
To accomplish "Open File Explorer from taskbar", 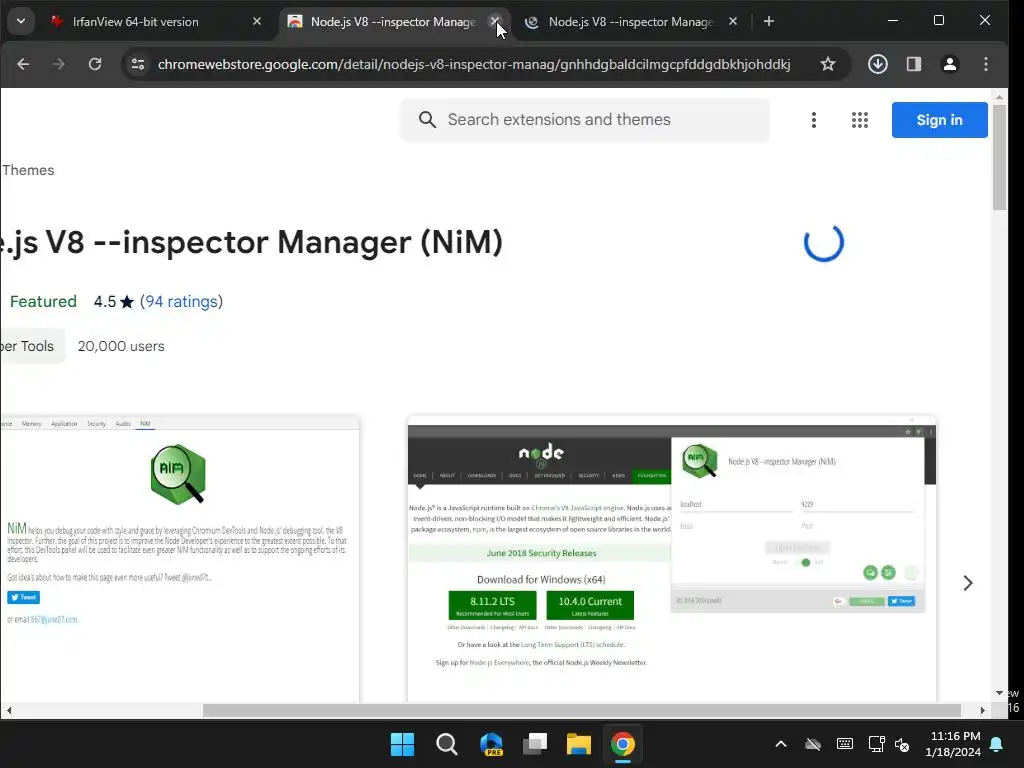I will pos(579,744).
